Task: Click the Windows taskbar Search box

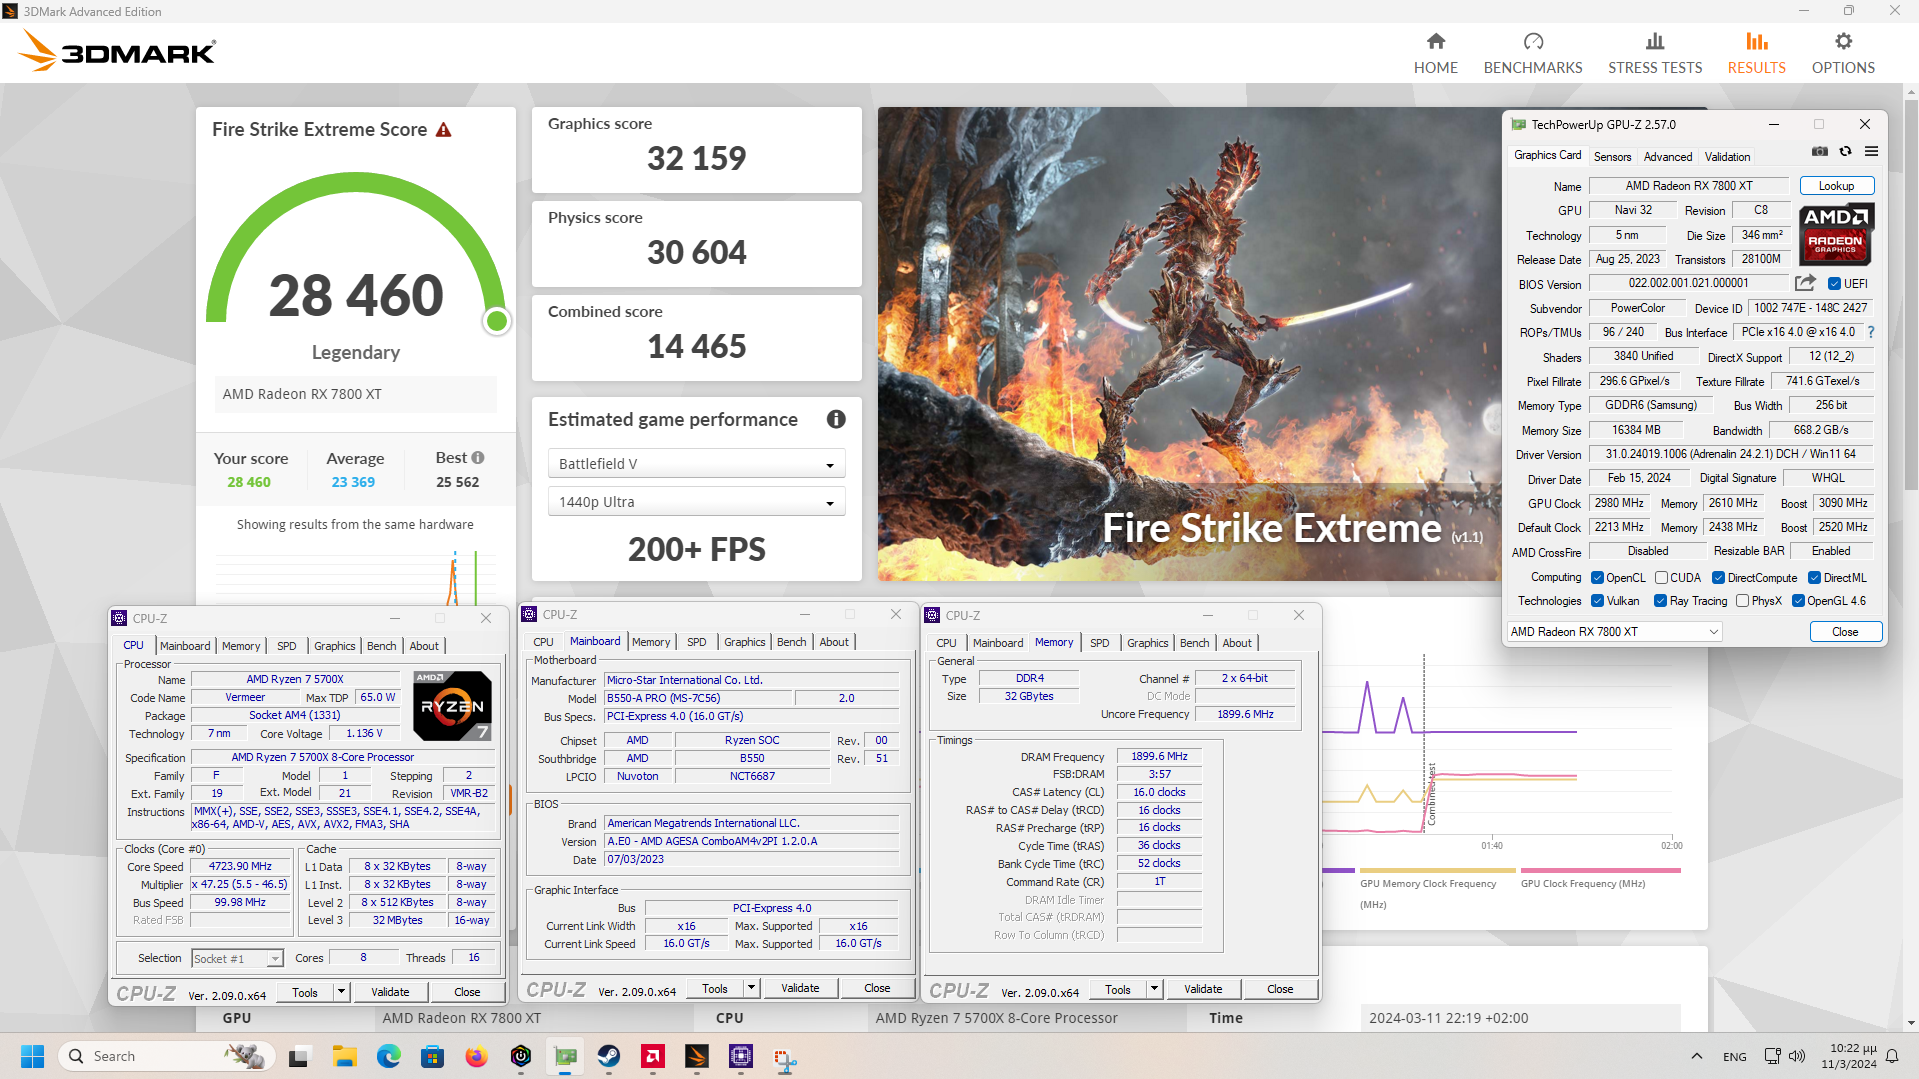Action: point(166,1056)
